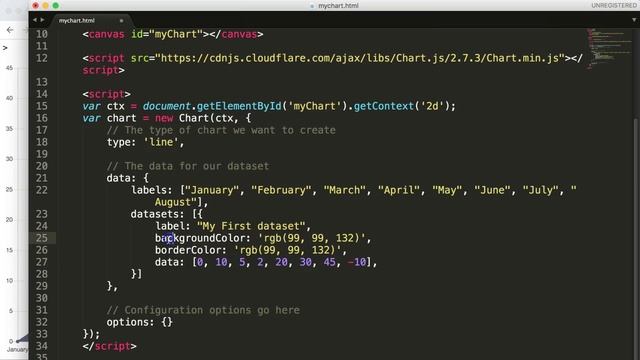Click the Configuration options comment

pyautogui.click(x=203, y=310)
